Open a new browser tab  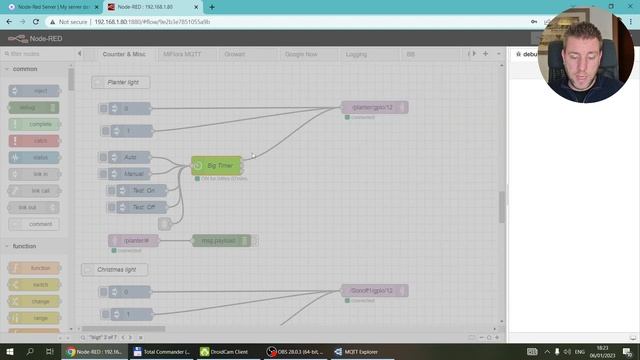[212, 7]
